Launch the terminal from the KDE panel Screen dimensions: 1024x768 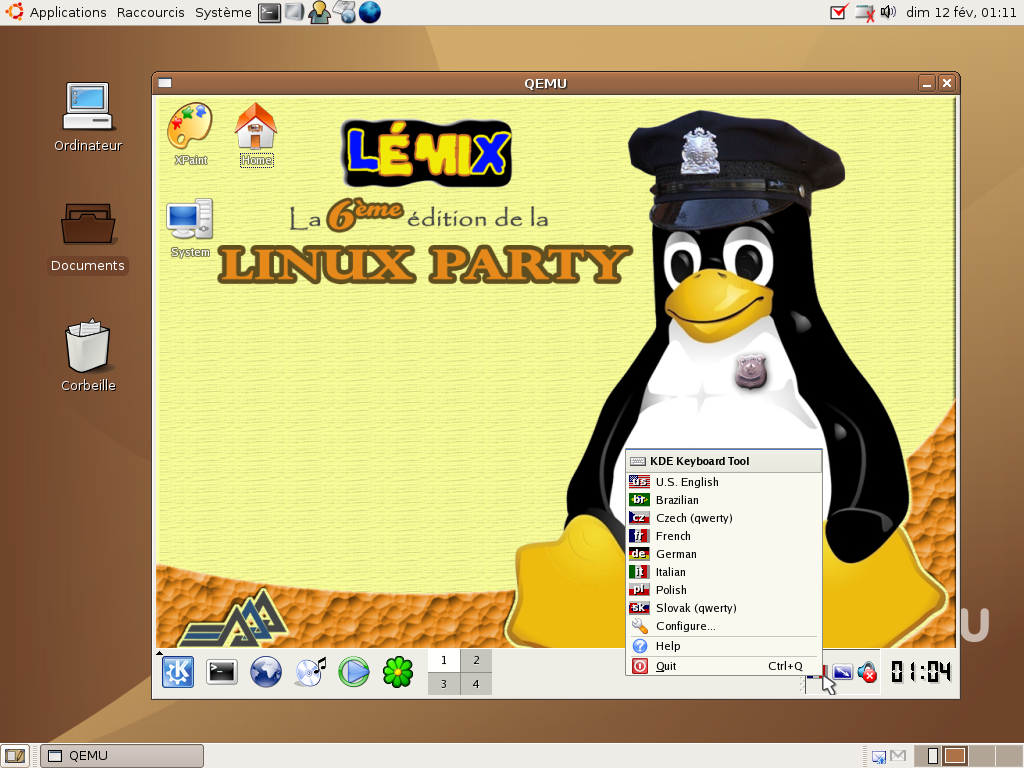pyautogui.click(x=222, y=672)
